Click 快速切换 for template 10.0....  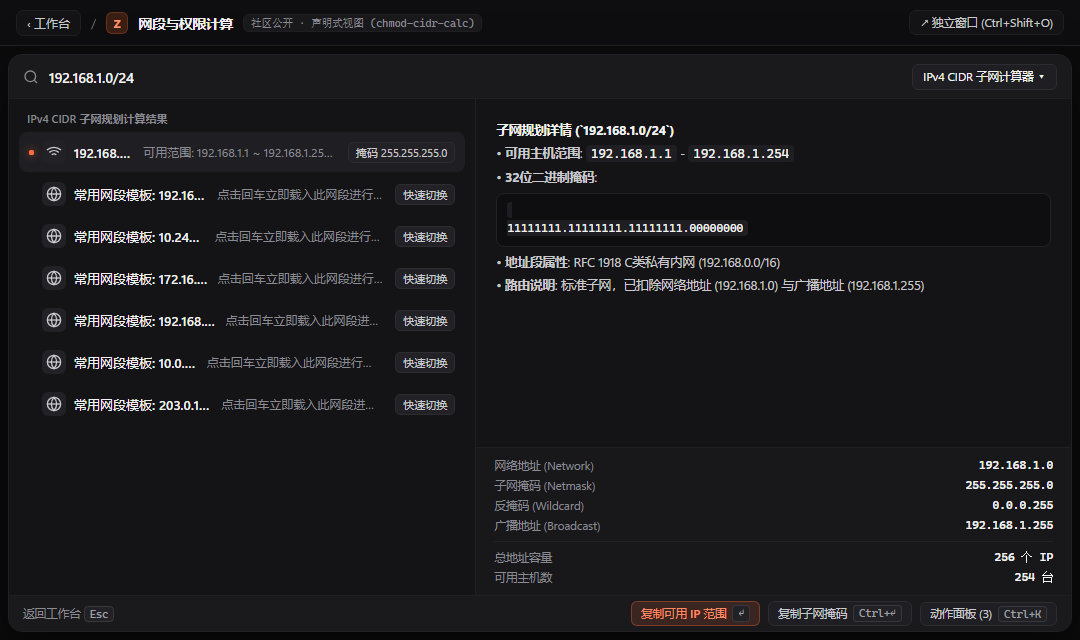425,363
